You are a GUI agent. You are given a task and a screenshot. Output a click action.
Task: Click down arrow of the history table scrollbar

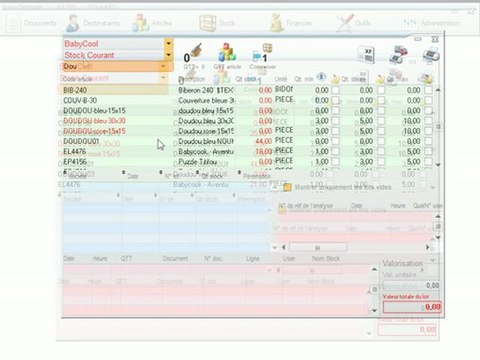(x=374, y=311)
